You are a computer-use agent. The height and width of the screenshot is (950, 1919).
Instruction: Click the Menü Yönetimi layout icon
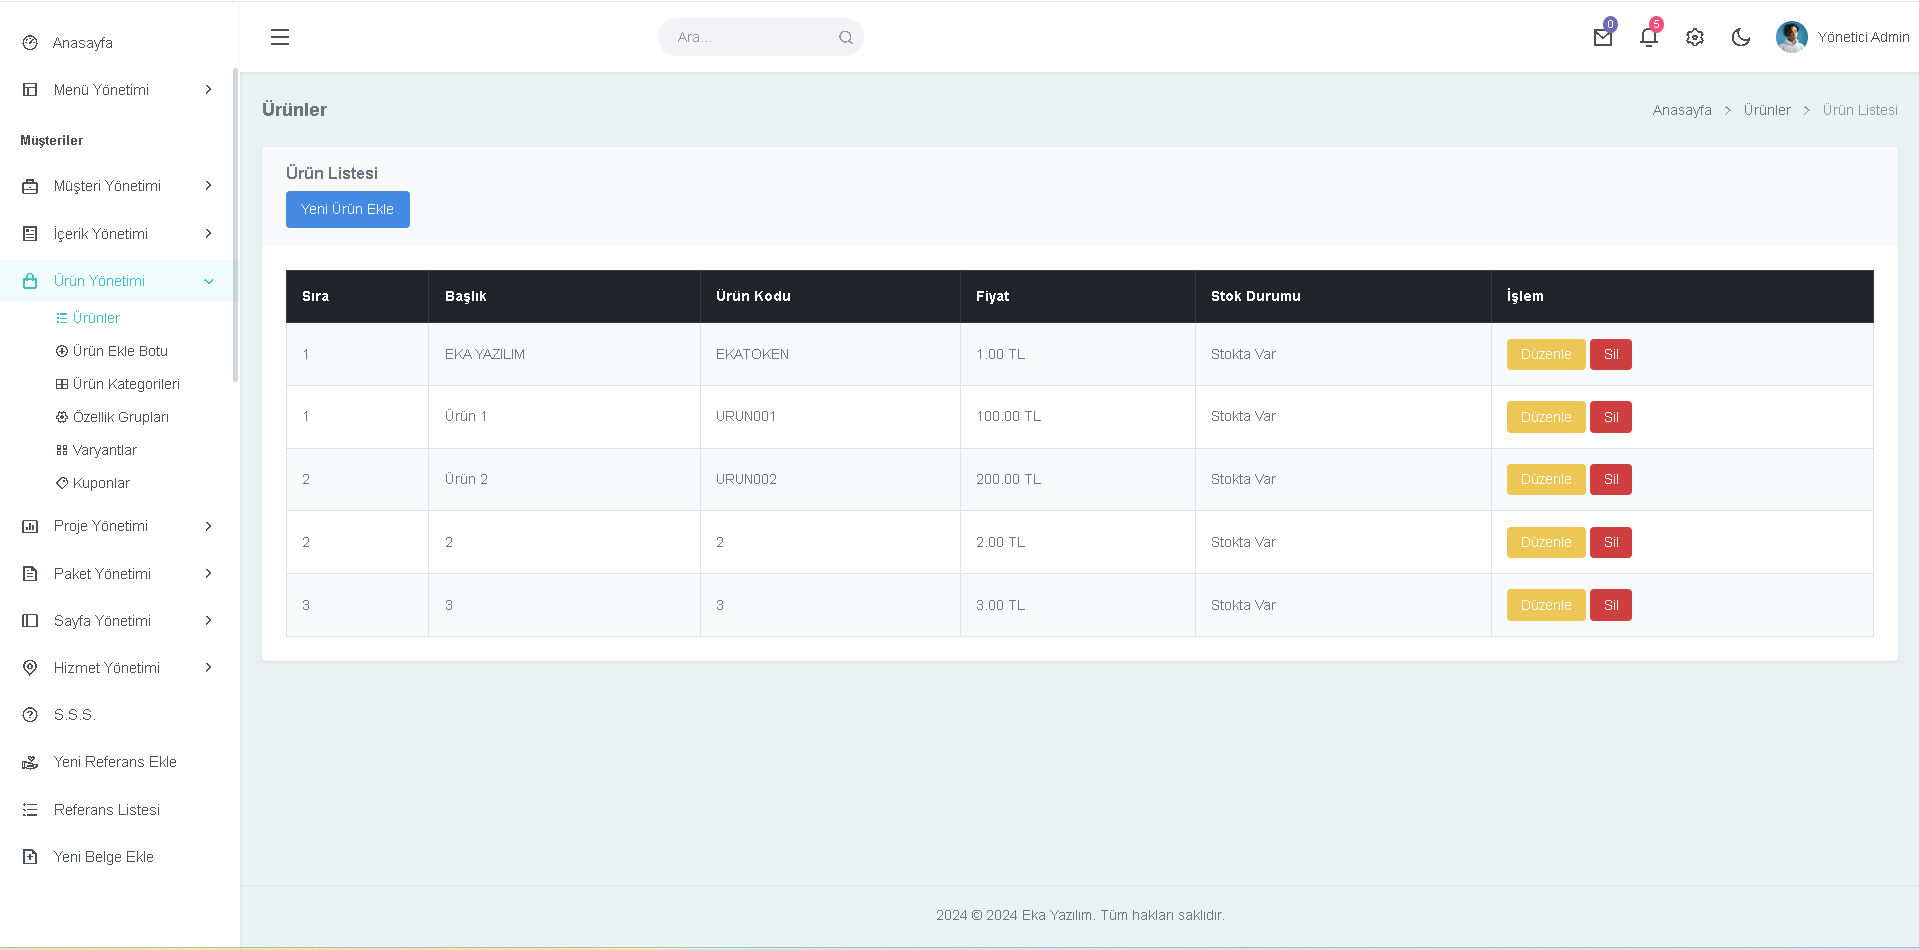pos(30,90)
